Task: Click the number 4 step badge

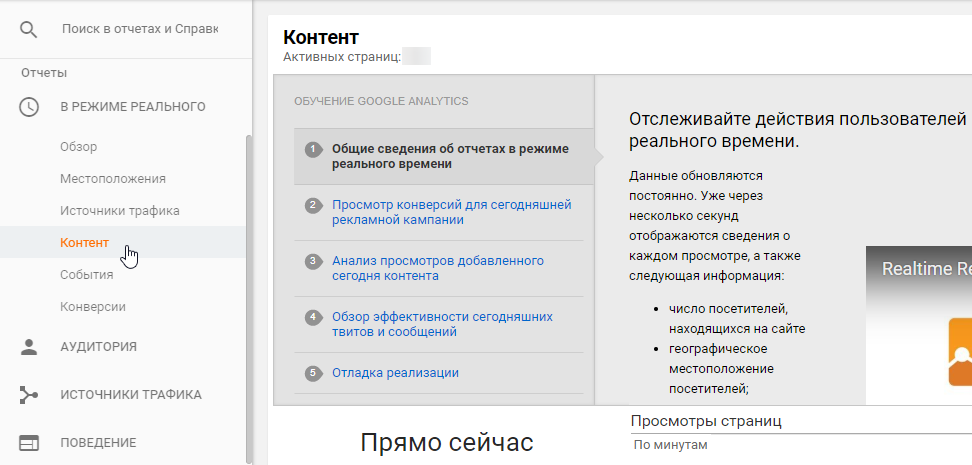Action: (313, 317)
